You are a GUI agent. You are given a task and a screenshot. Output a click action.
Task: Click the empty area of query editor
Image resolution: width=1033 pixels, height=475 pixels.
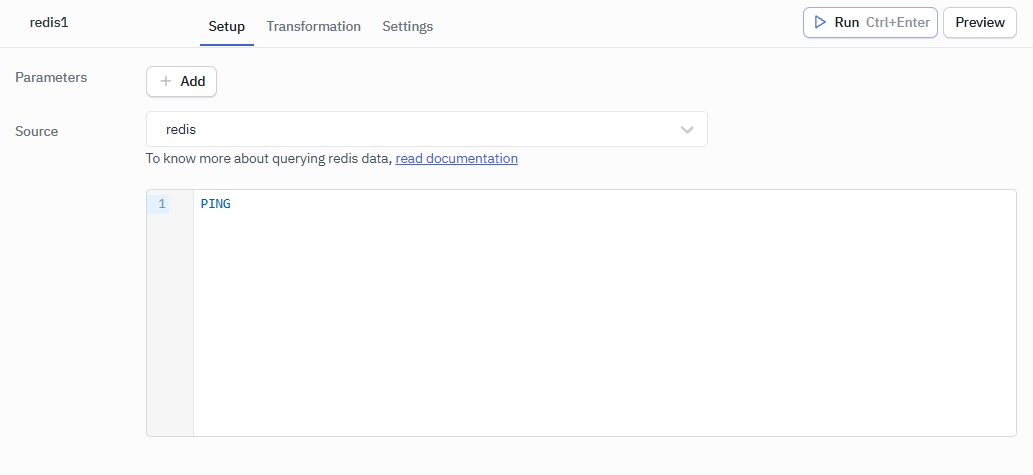(x=600, y=330)
